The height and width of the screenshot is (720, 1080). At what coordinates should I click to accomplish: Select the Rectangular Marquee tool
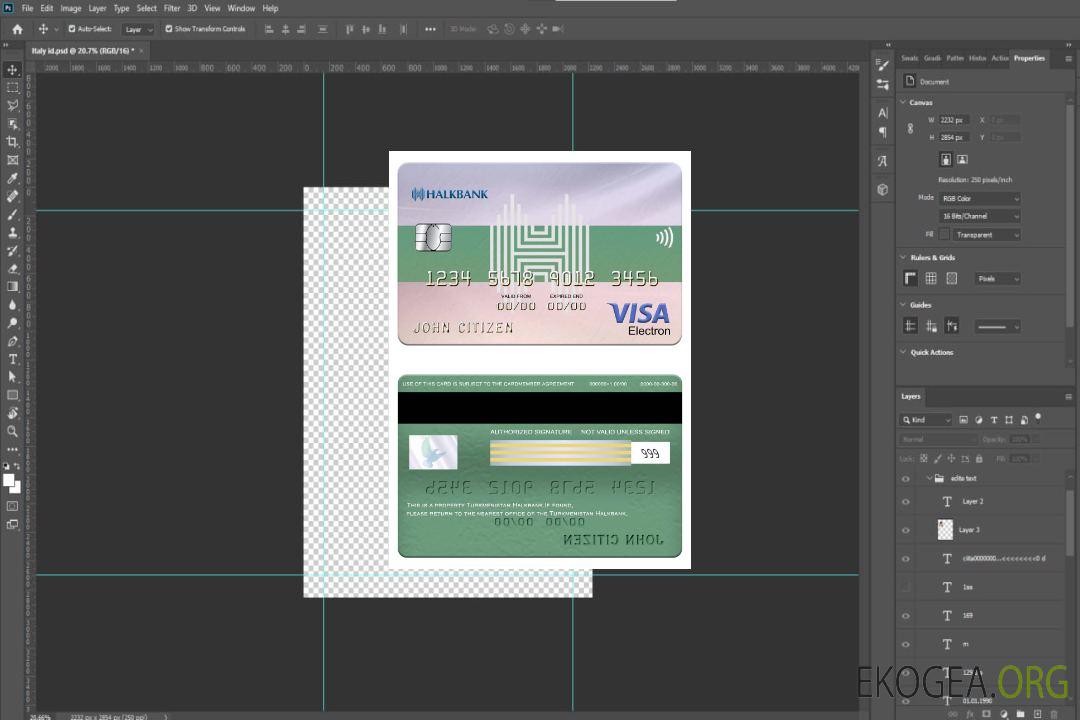click(x=12, y=88)
